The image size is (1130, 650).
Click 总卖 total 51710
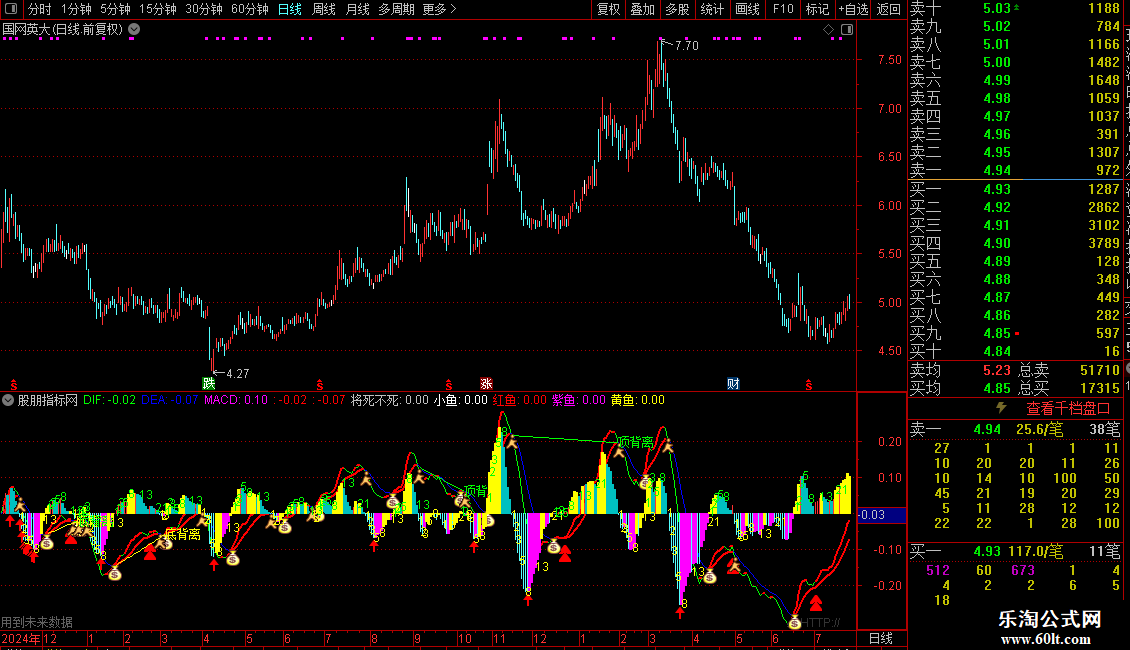1100,370
